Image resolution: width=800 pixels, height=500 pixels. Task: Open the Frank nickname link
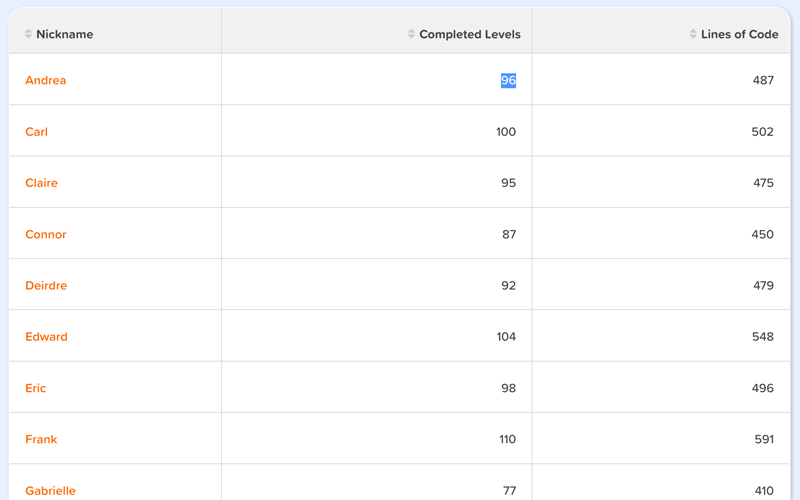point(41,439)
